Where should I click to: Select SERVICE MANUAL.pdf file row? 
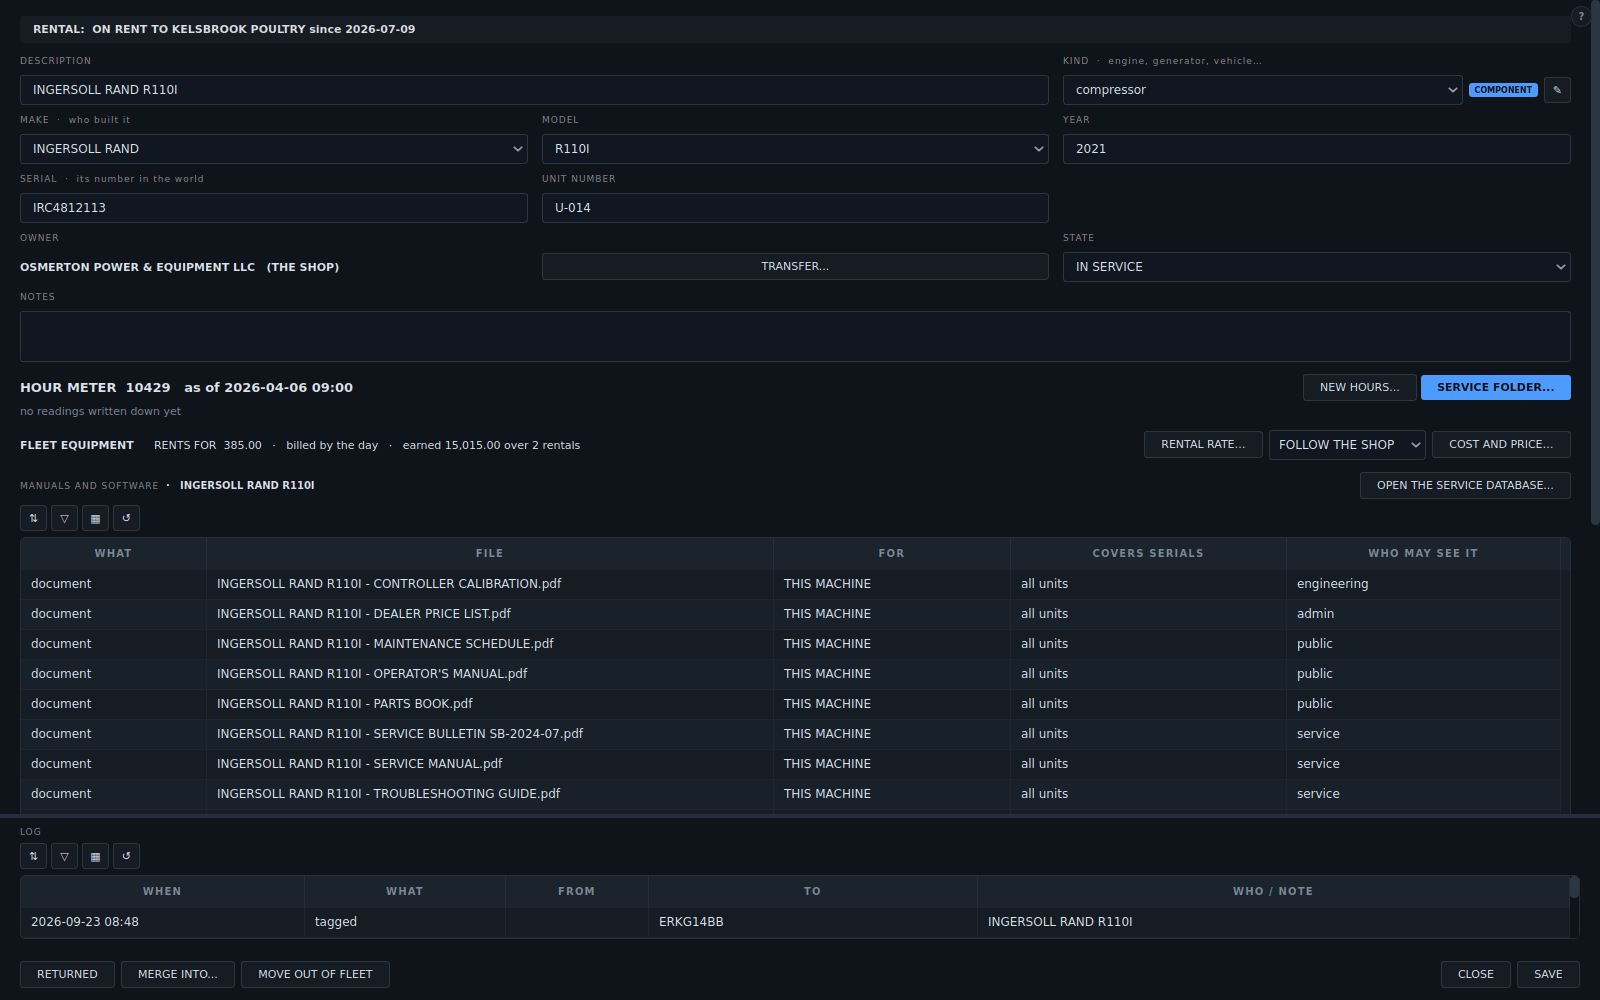point(790,764)
